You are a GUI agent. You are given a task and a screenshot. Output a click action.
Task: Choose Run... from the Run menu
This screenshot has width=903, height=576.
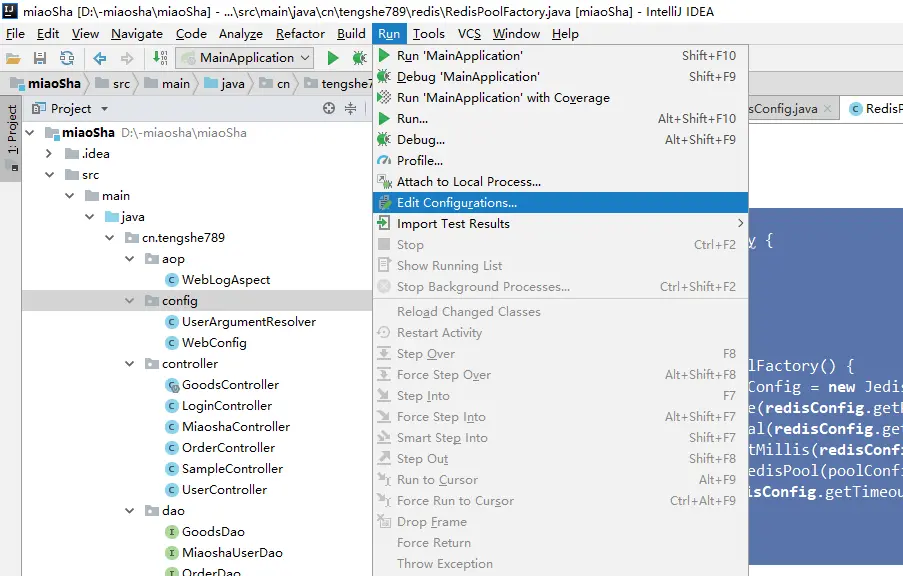coord(560,119)
